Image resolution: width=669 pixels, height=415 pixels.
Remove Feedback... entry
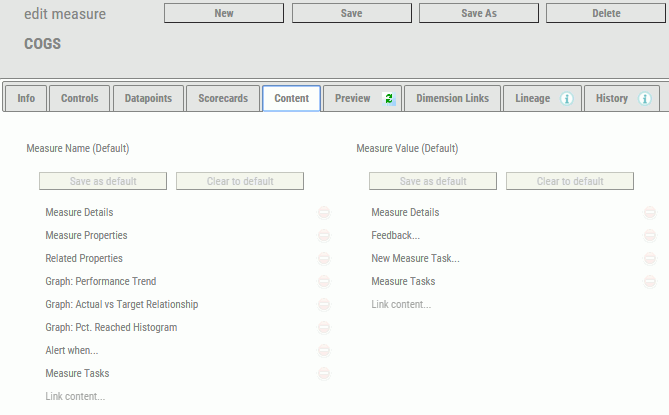[650, 235]
